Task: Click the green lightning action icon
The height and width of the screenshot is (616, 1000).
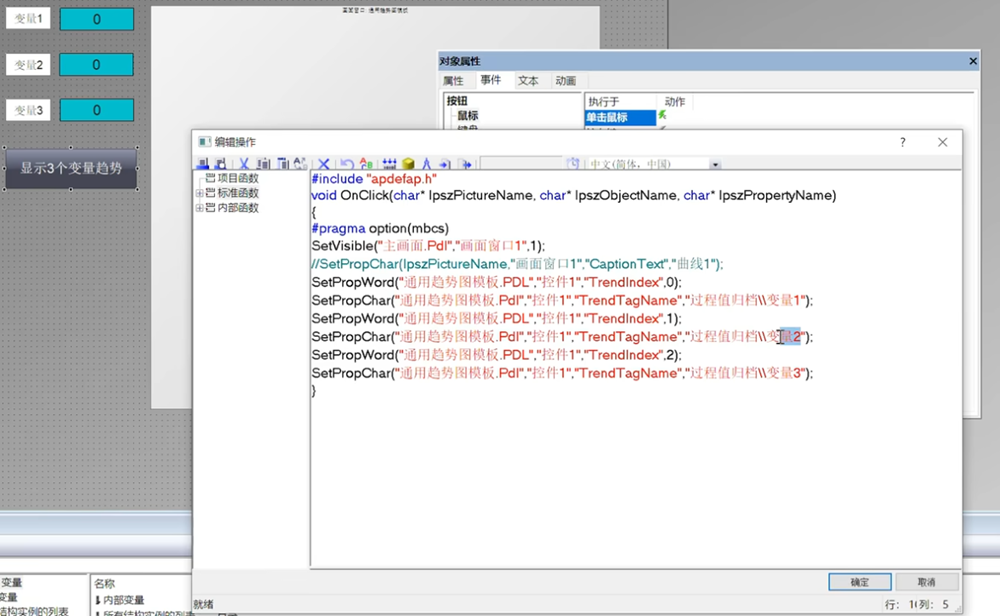Action: (662, 116)
